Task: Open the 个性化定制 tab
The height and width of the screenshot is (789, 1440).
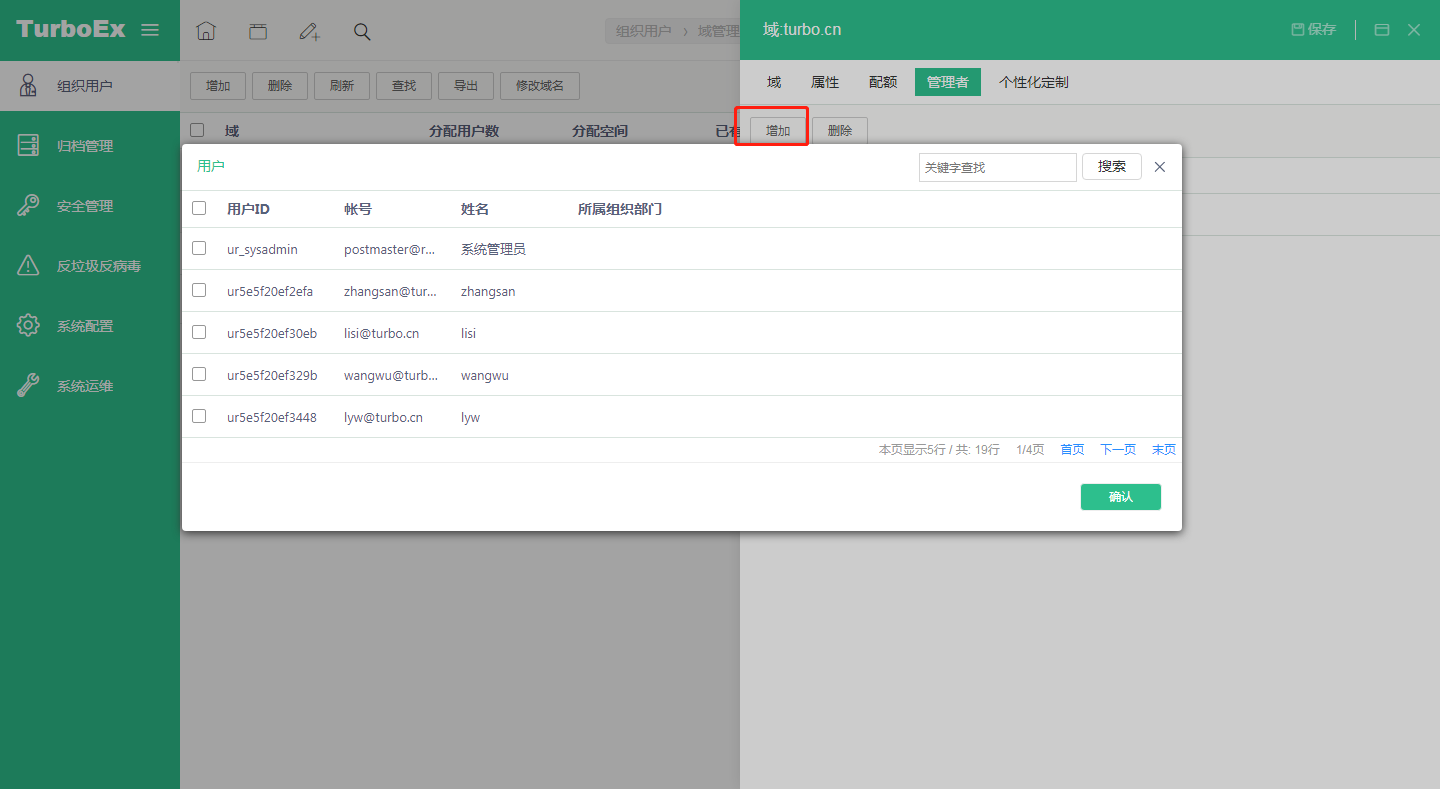Action: [1034, 82]
